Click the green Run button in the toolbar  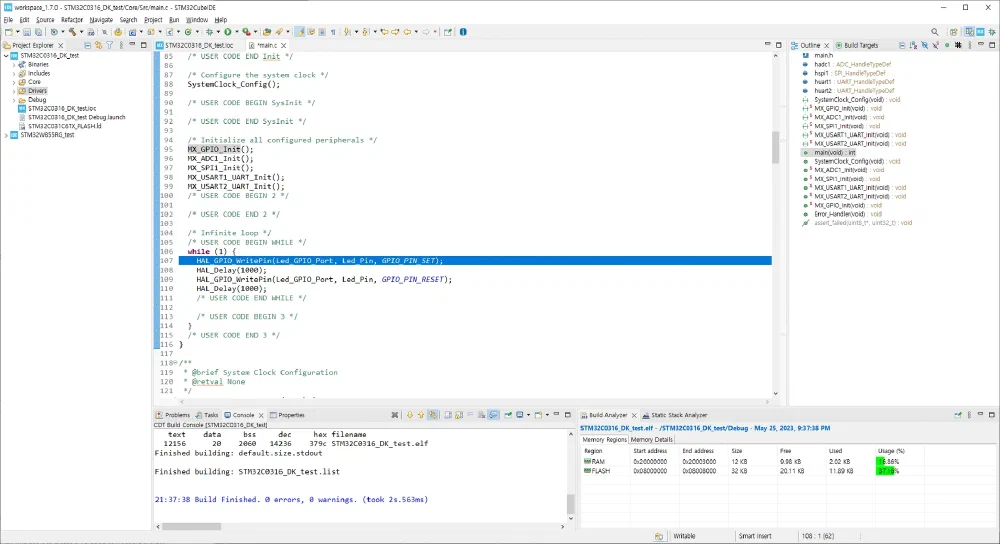pyautogui.click(x=228, y=32)
